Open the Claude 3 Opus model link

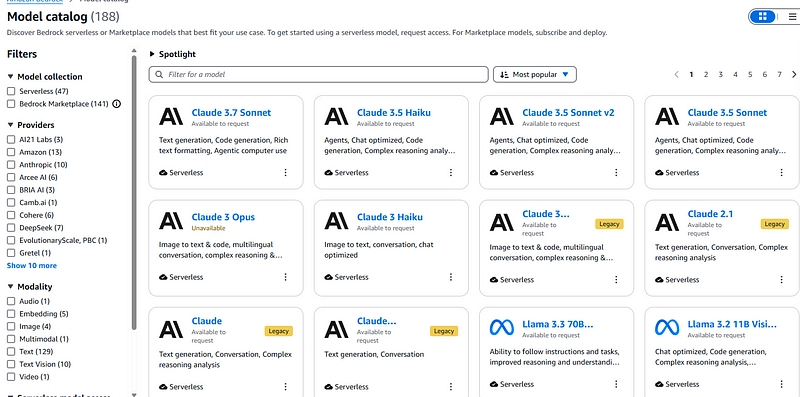[223, 217]
